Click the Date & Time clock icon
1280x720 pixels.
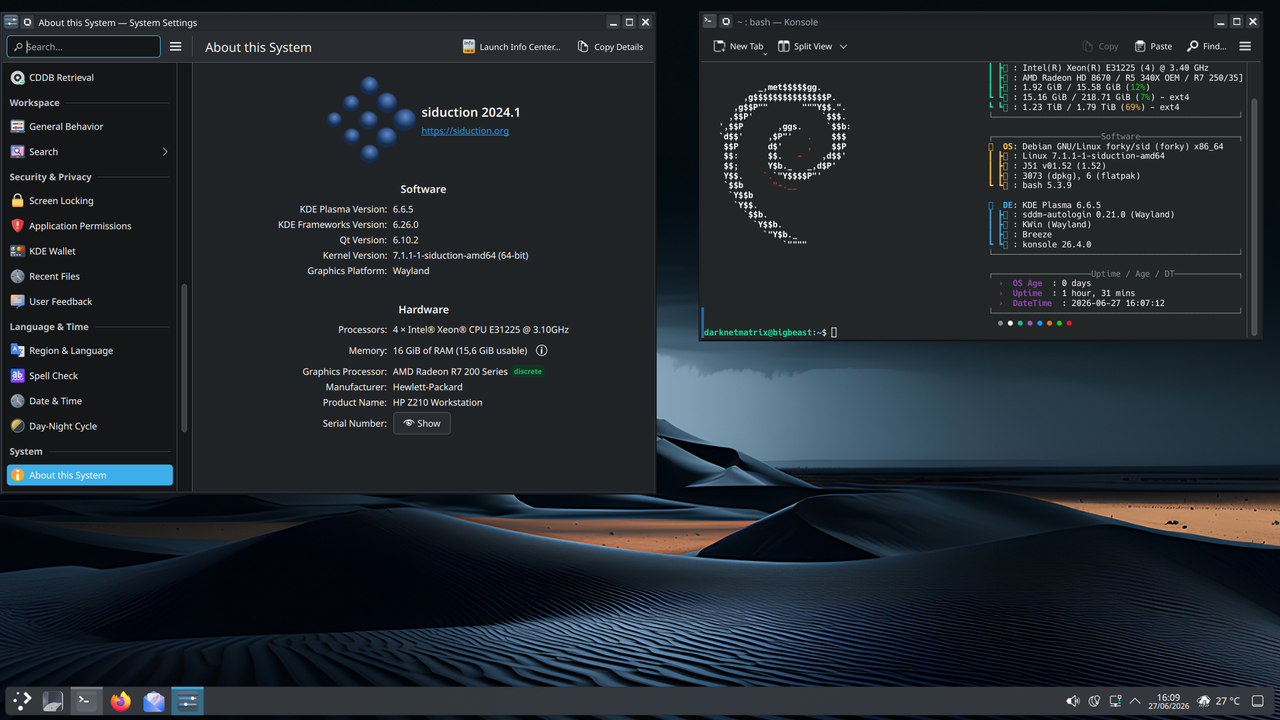click(17, 401)
